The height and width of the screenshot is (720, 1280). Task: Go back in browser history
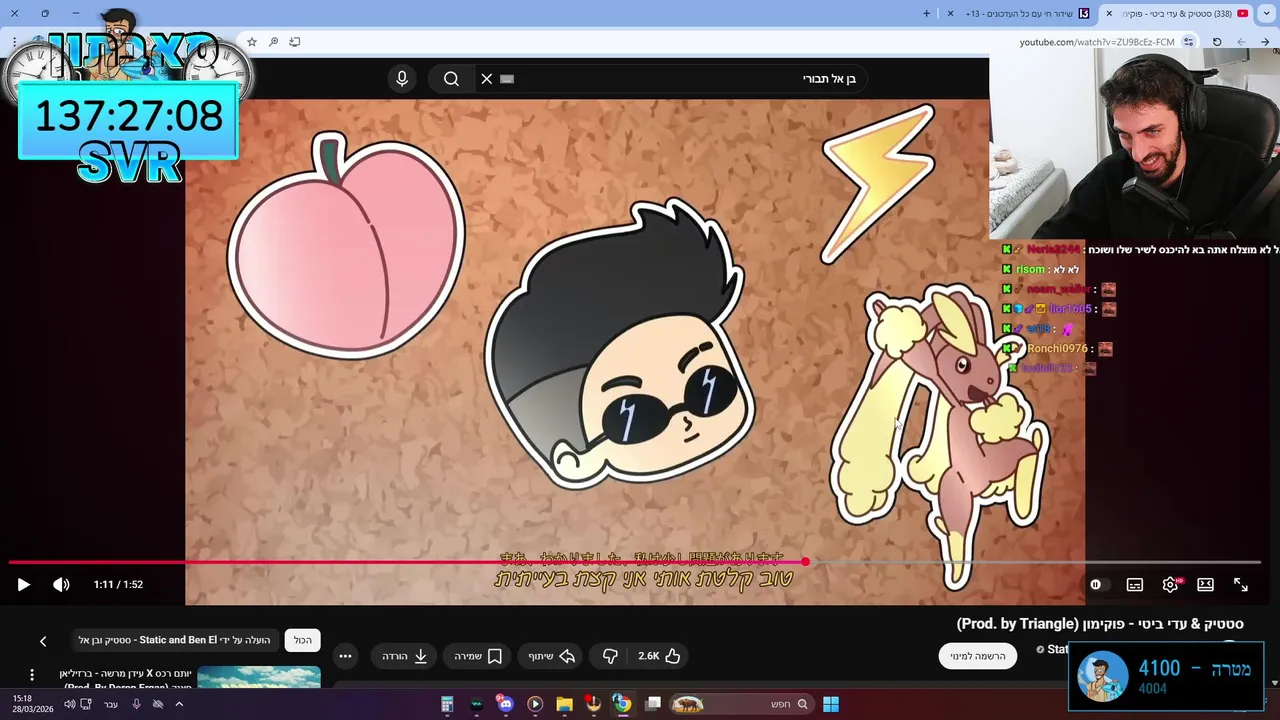coord(1265,42)
